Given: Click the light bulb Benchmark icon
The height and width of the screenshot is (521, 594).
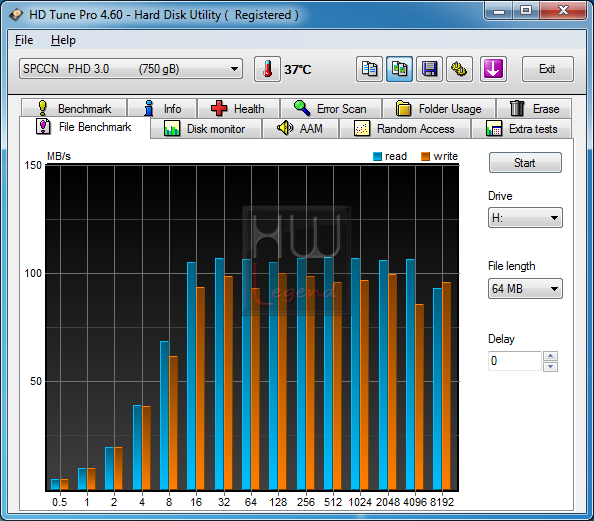Looking at the screenshot, I should 43,108.
